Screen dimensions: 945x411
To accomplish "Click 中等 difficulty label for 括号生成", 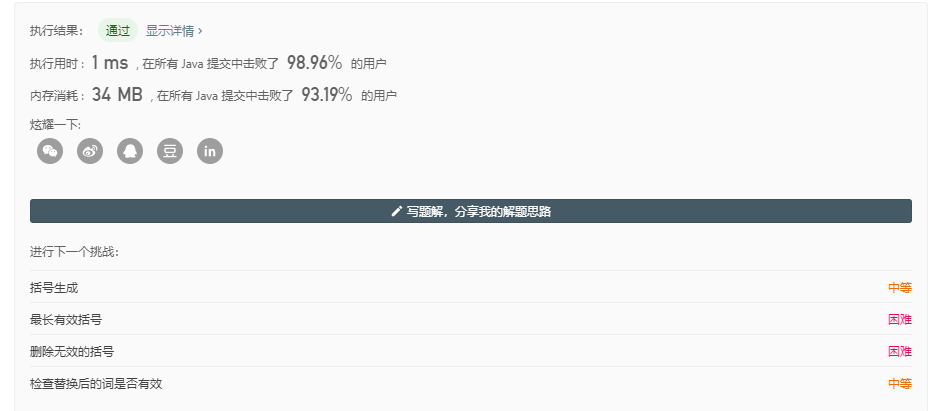I will click(900, 288).
